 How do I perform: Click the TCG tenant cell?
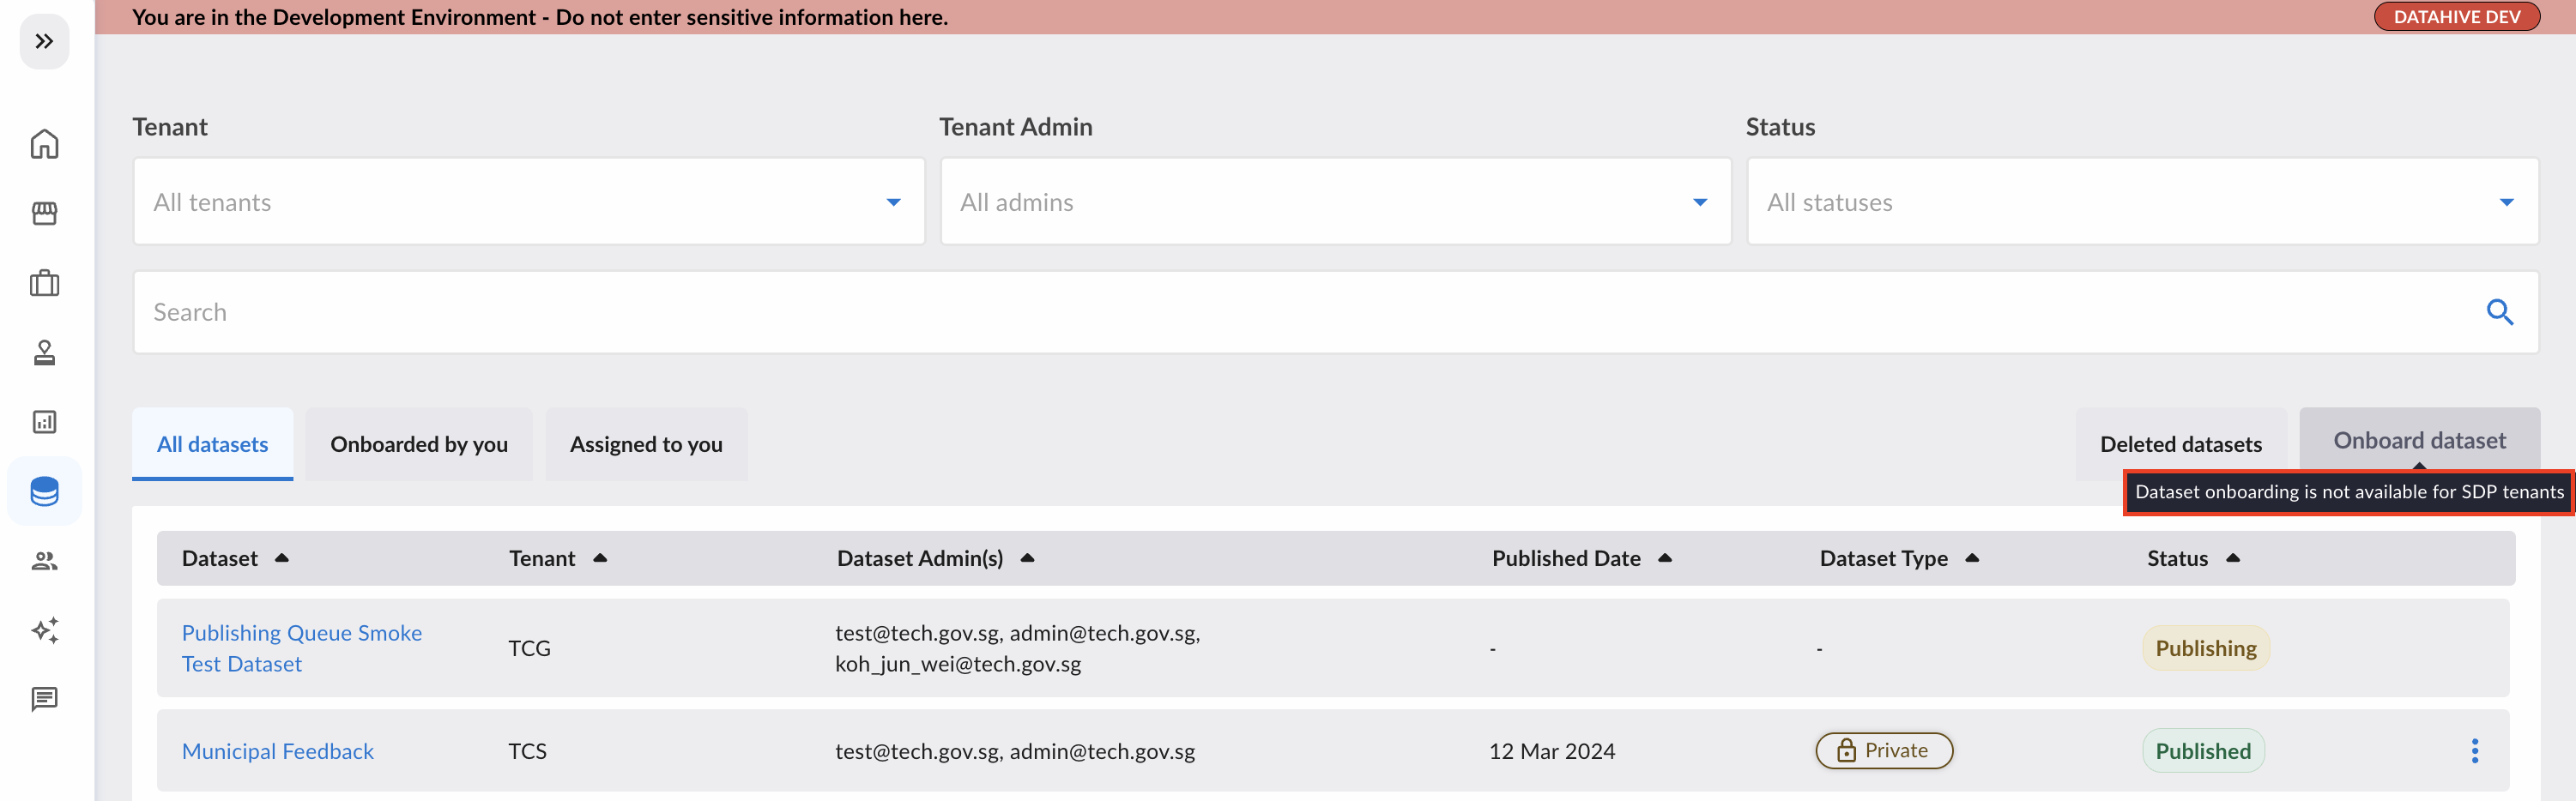(529, 648)
